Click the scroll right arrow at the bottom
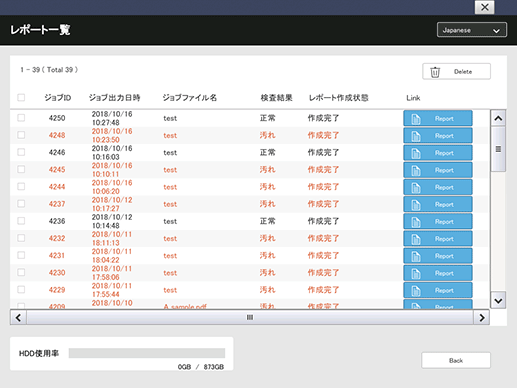Image resolution: width=517 pixels, height=388 pixels. click(x=481, y=318)
